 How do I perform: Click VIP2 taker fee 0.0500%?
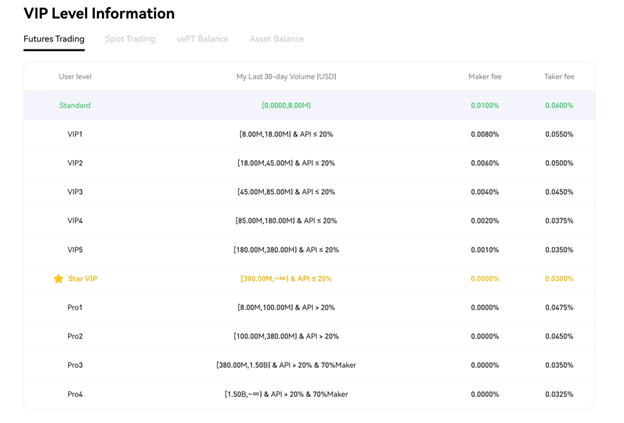click(559, 163)
